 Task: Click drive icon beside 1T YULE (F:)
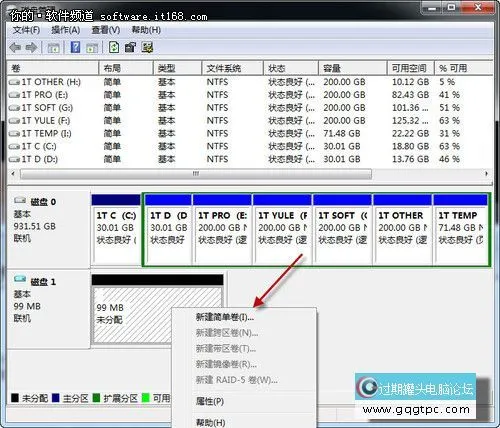click(x=14, y=121)
